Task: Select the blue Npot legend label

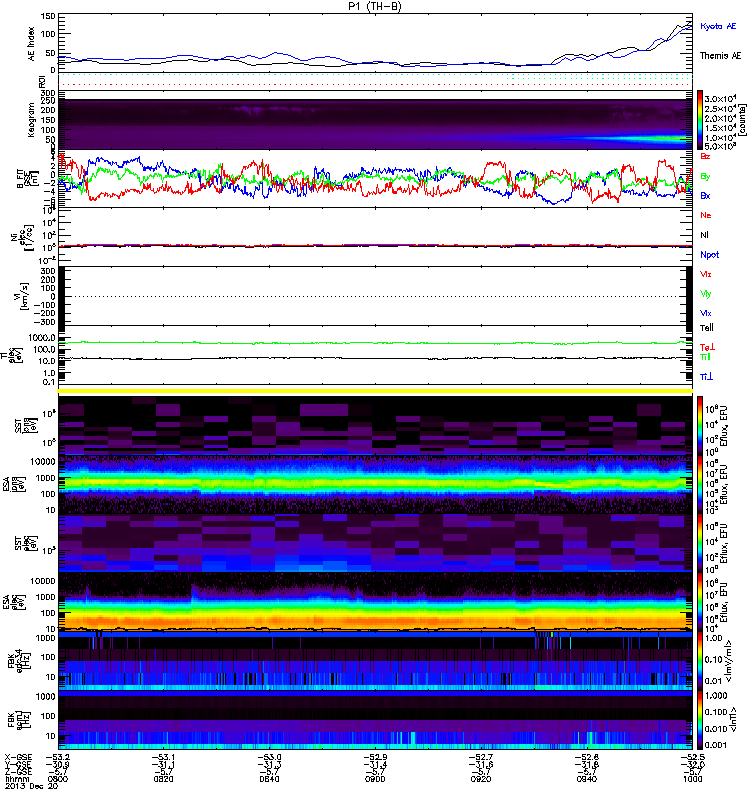Action: pyautogui.click(x=710, y=255)
